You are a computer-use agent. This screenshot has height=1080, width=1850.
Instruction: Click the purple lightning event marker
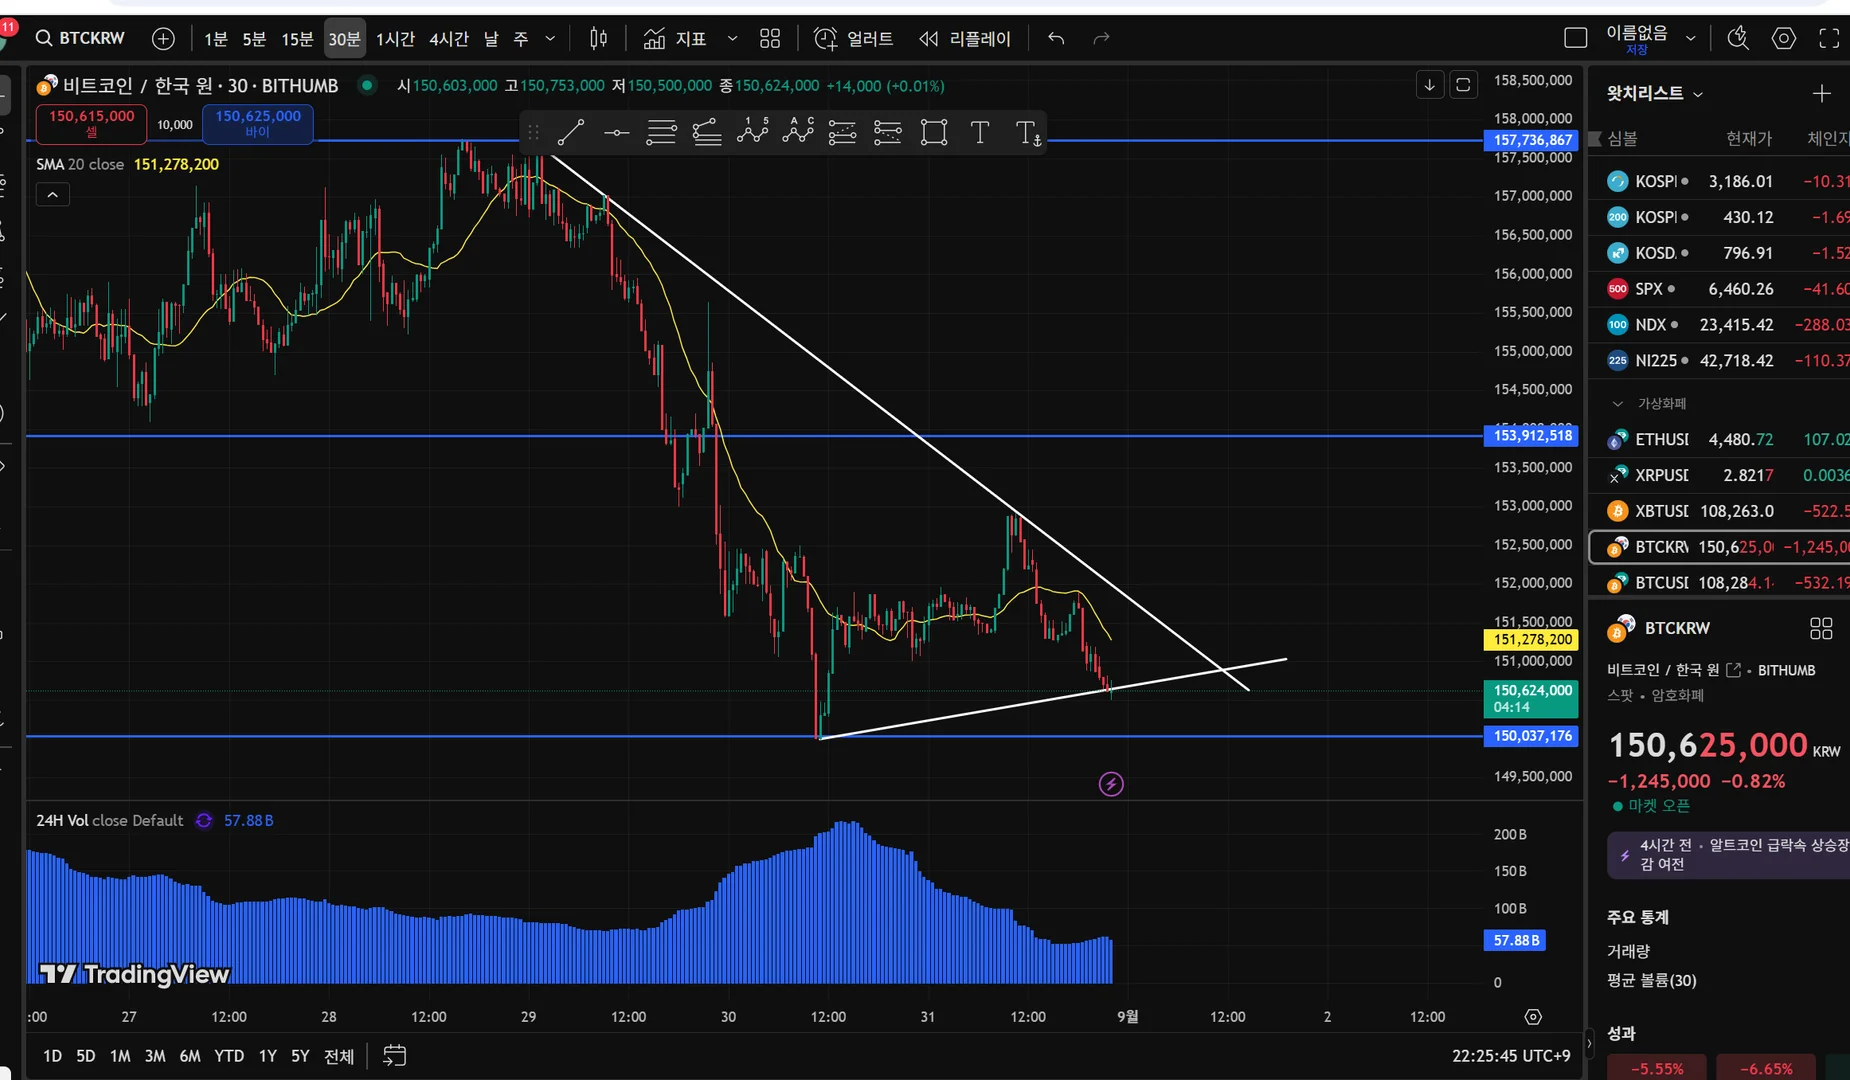tap(1111, 784)
